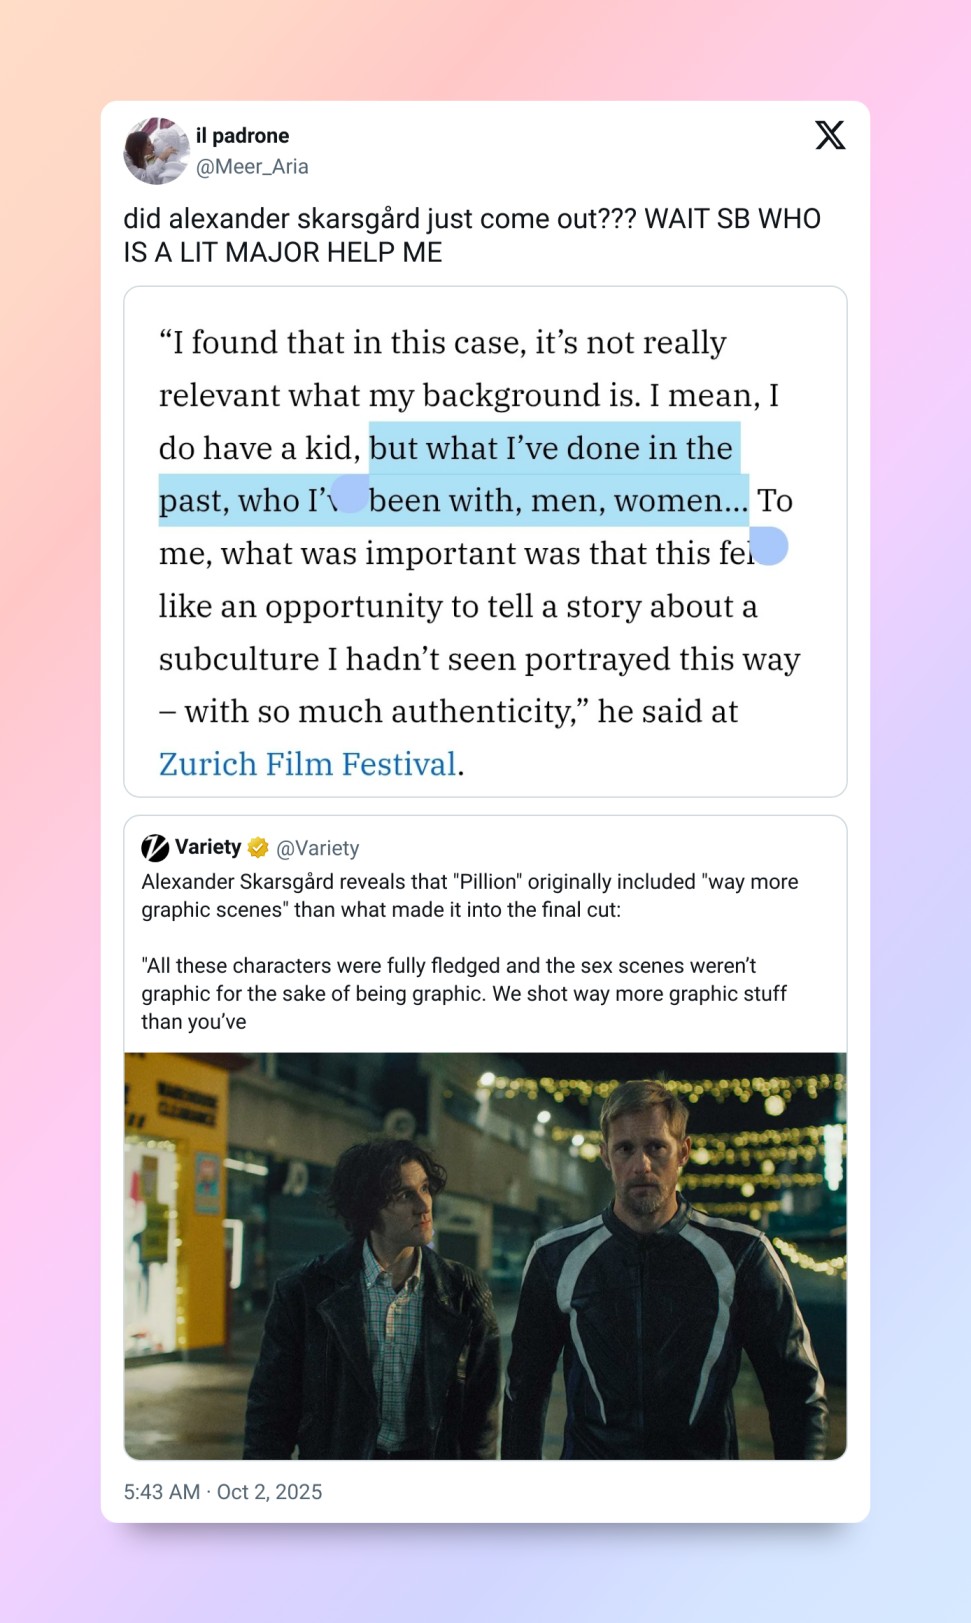Click the X logo icon

point(830,135)
